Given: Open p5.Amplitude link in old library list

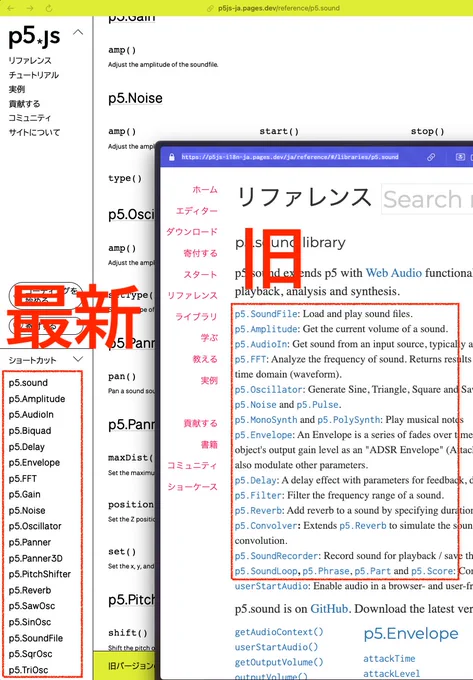Looking at the screenshot, I should tap(267, 329).
